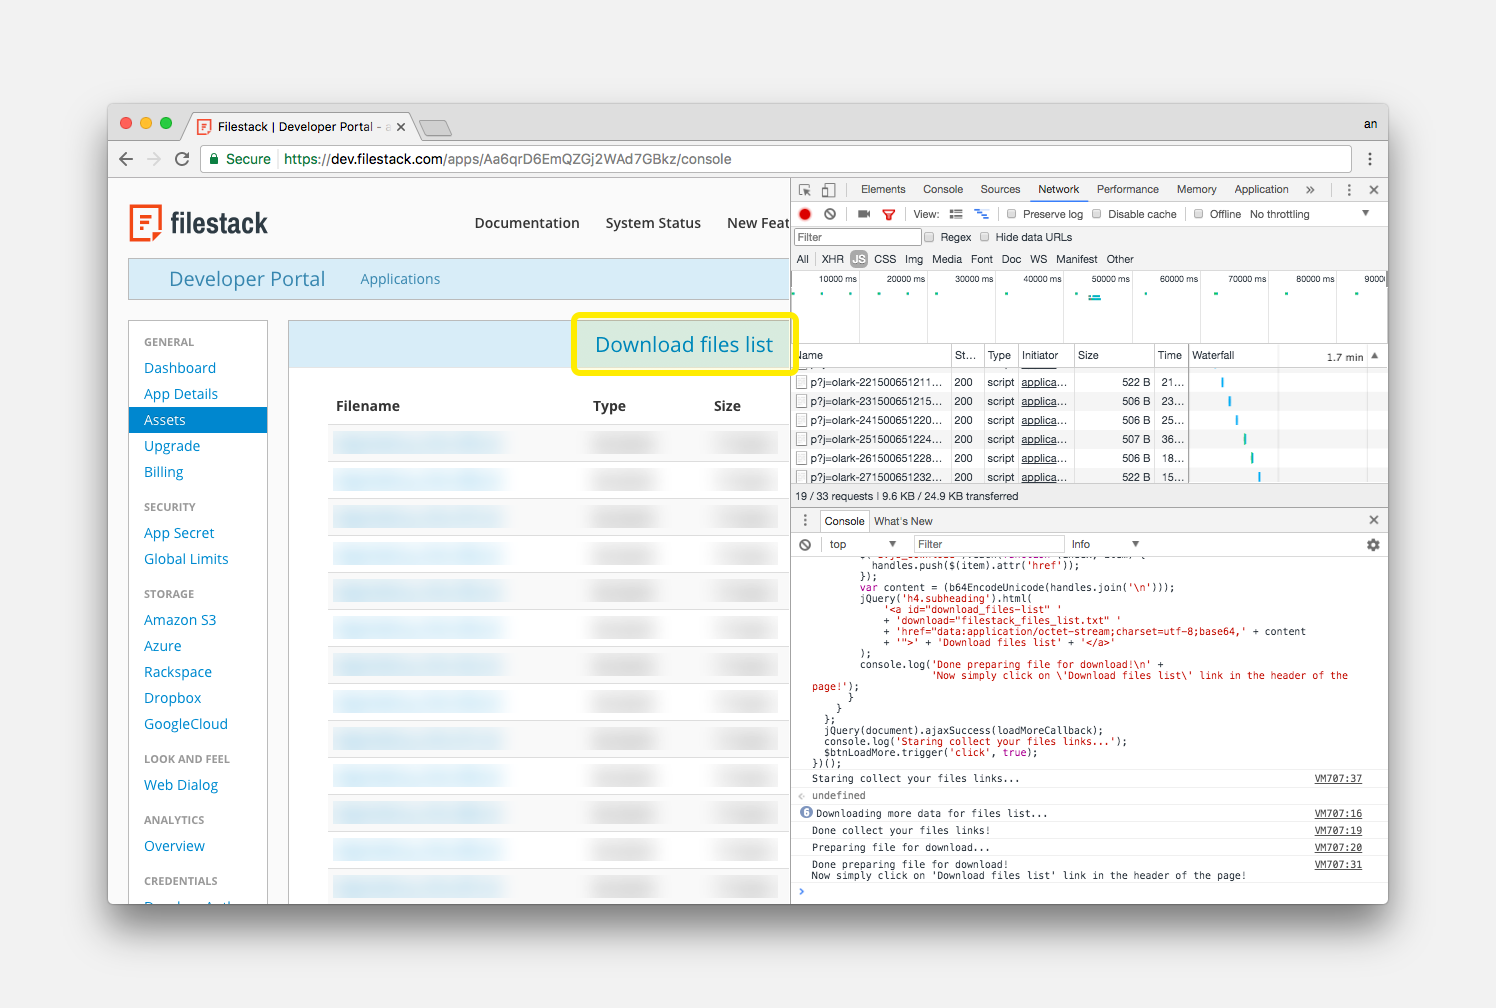Click the waterfall sort arrow icon
Viewport: 1496px width, 1008px height.
[1375, 356]
